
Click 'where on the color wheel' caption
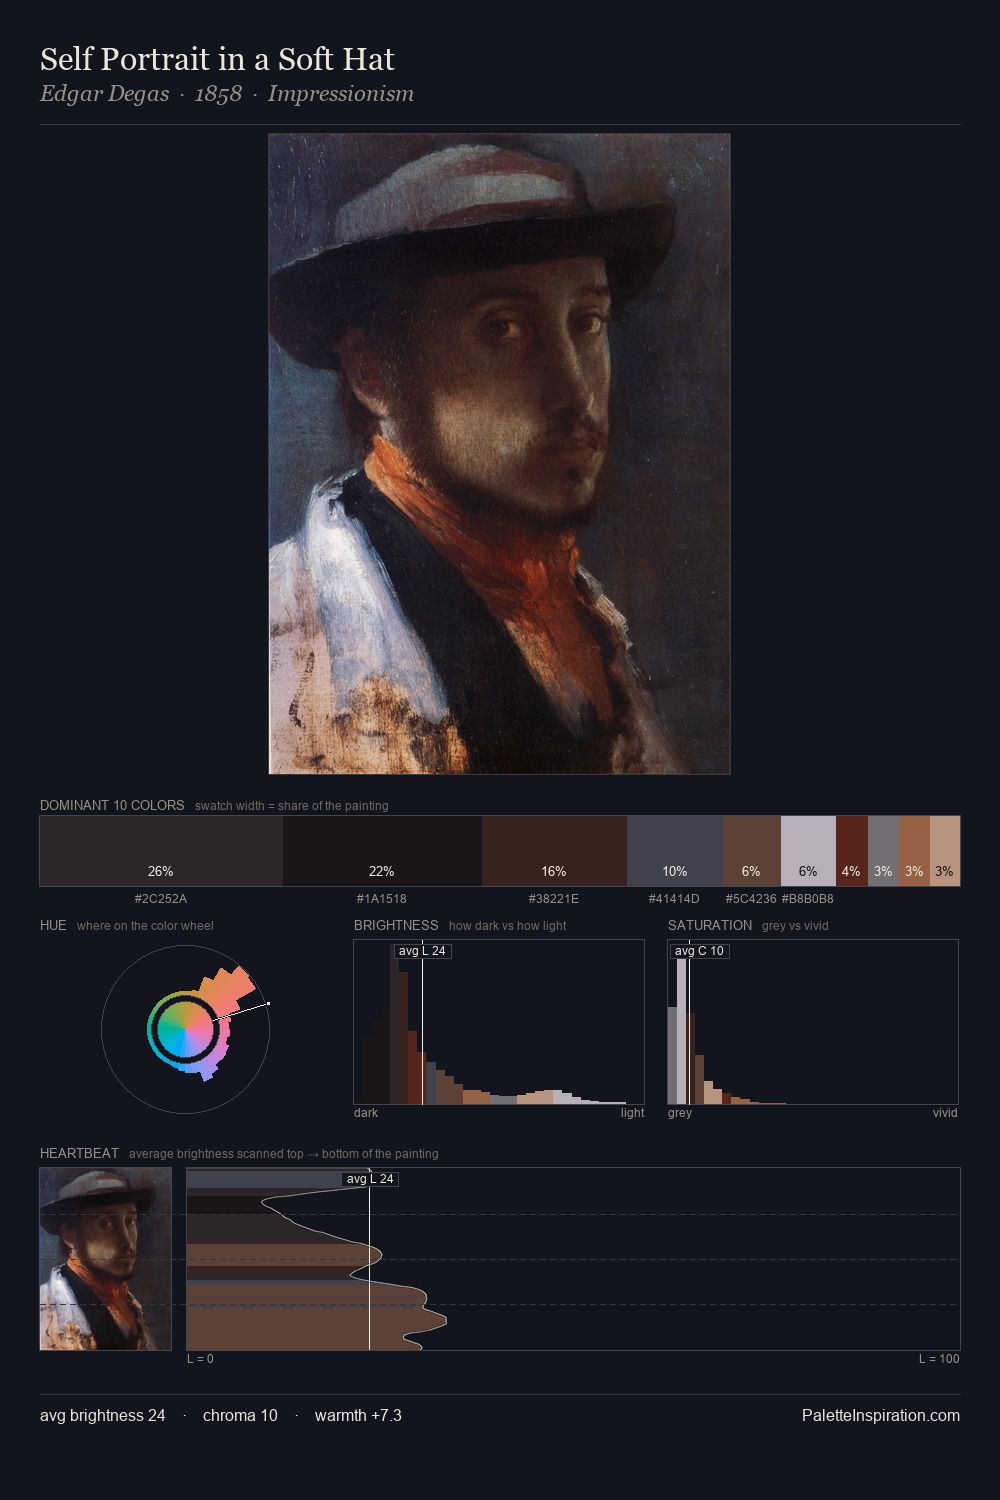coord(145,926)
